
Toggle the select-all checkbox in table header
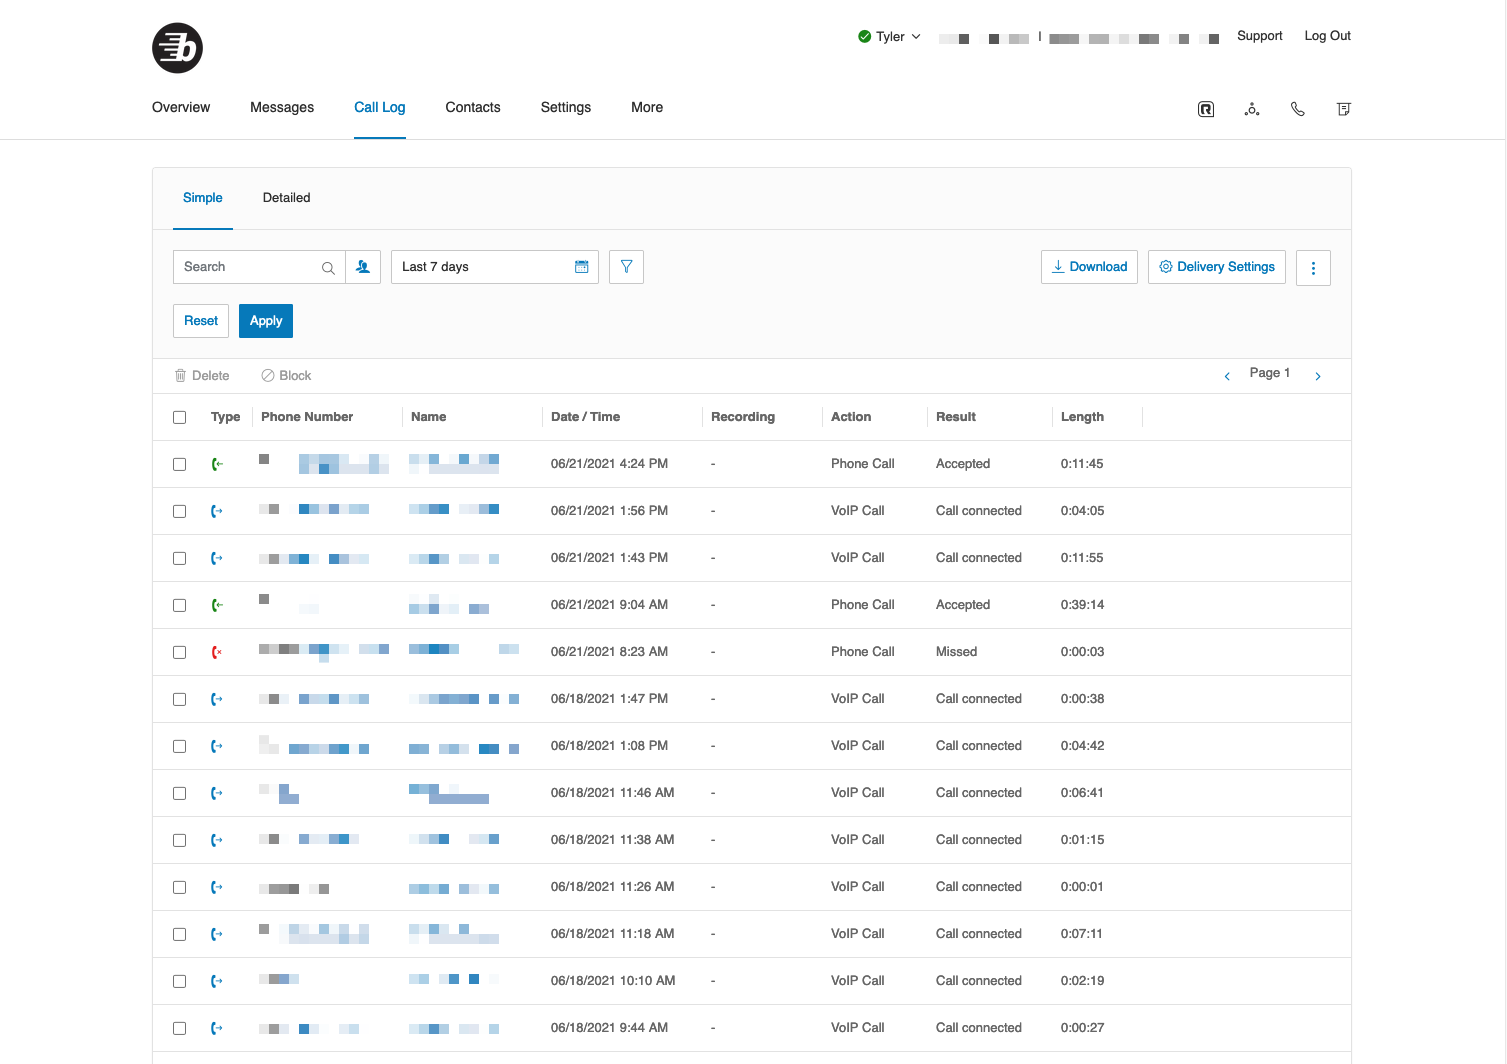180,417
